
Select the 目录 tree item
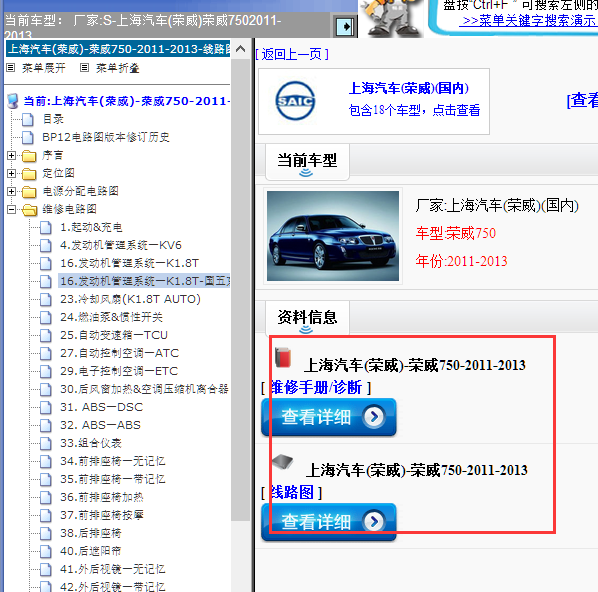(x=53, y=119)
